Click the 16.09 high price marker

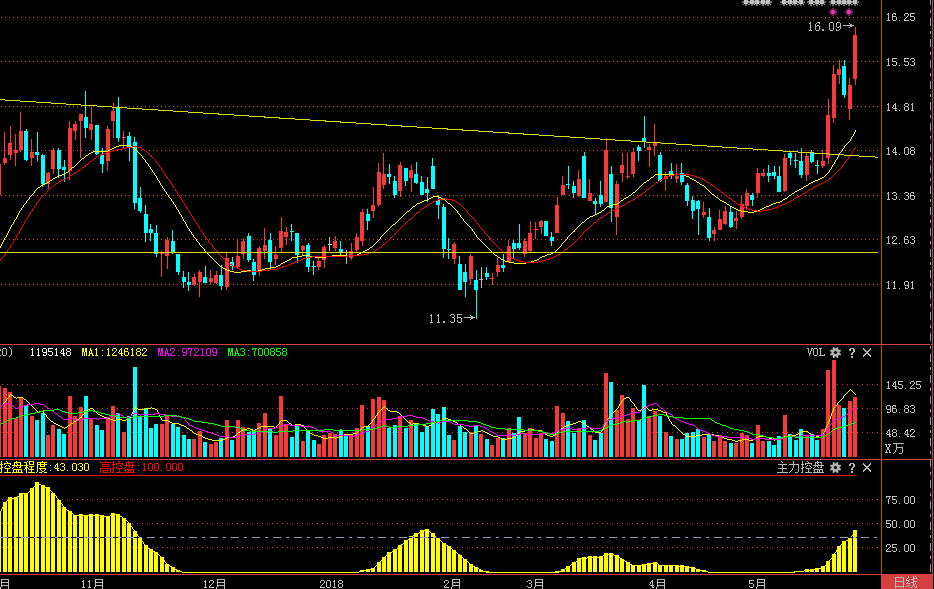click(825, 28)
